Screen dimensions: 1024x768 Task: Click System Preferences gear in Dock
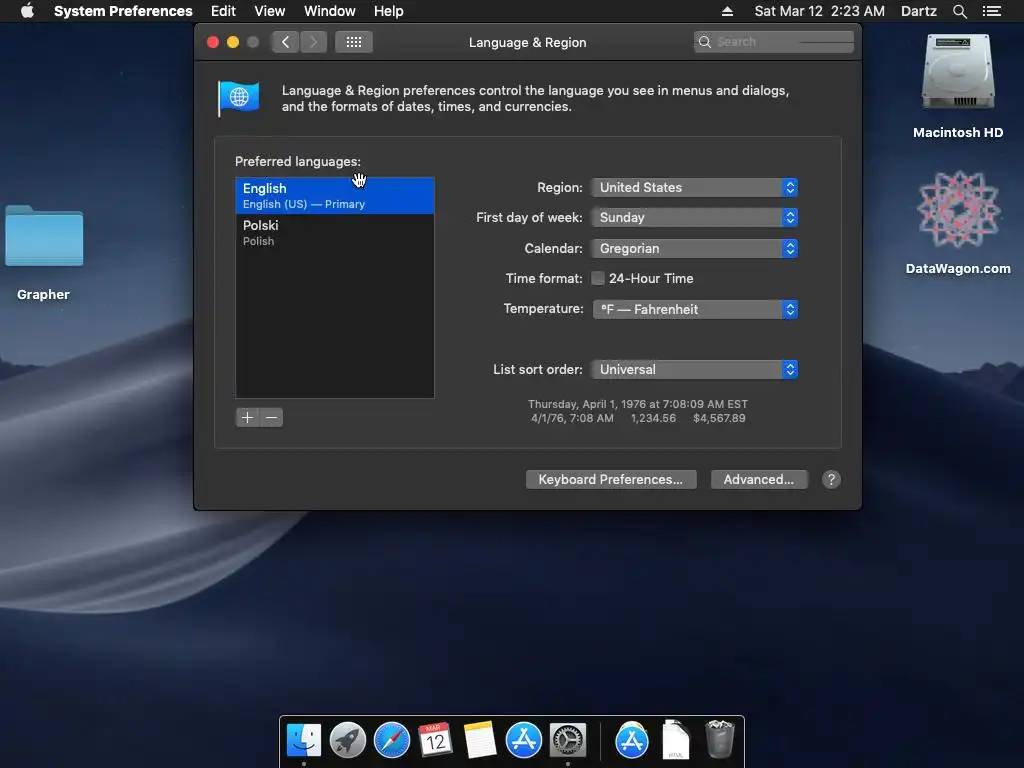click(568, 740)
